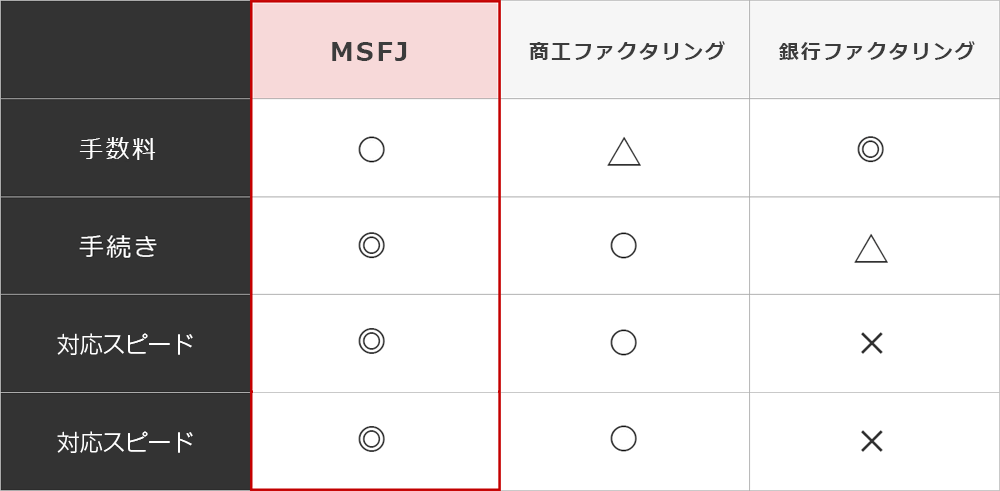This screenshot has width=1000, height=491.
Task: Click the bottom 対応スピード row label
Action: [125, 442]
